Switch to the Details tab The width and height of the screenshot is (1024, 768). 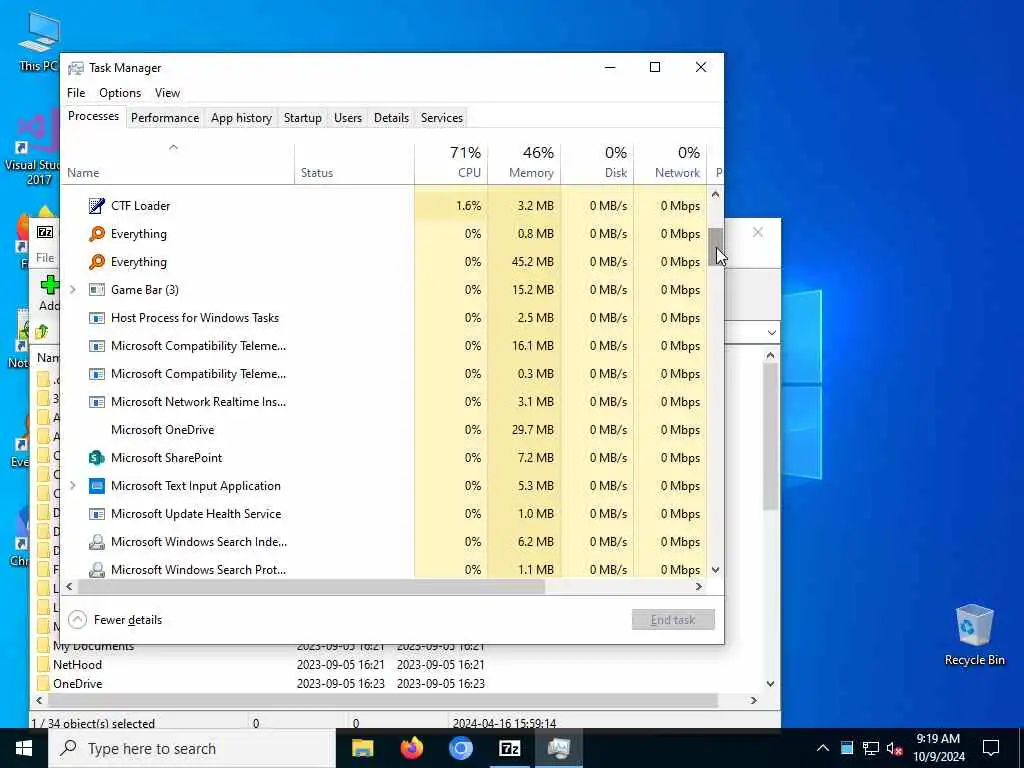point(391,118)
